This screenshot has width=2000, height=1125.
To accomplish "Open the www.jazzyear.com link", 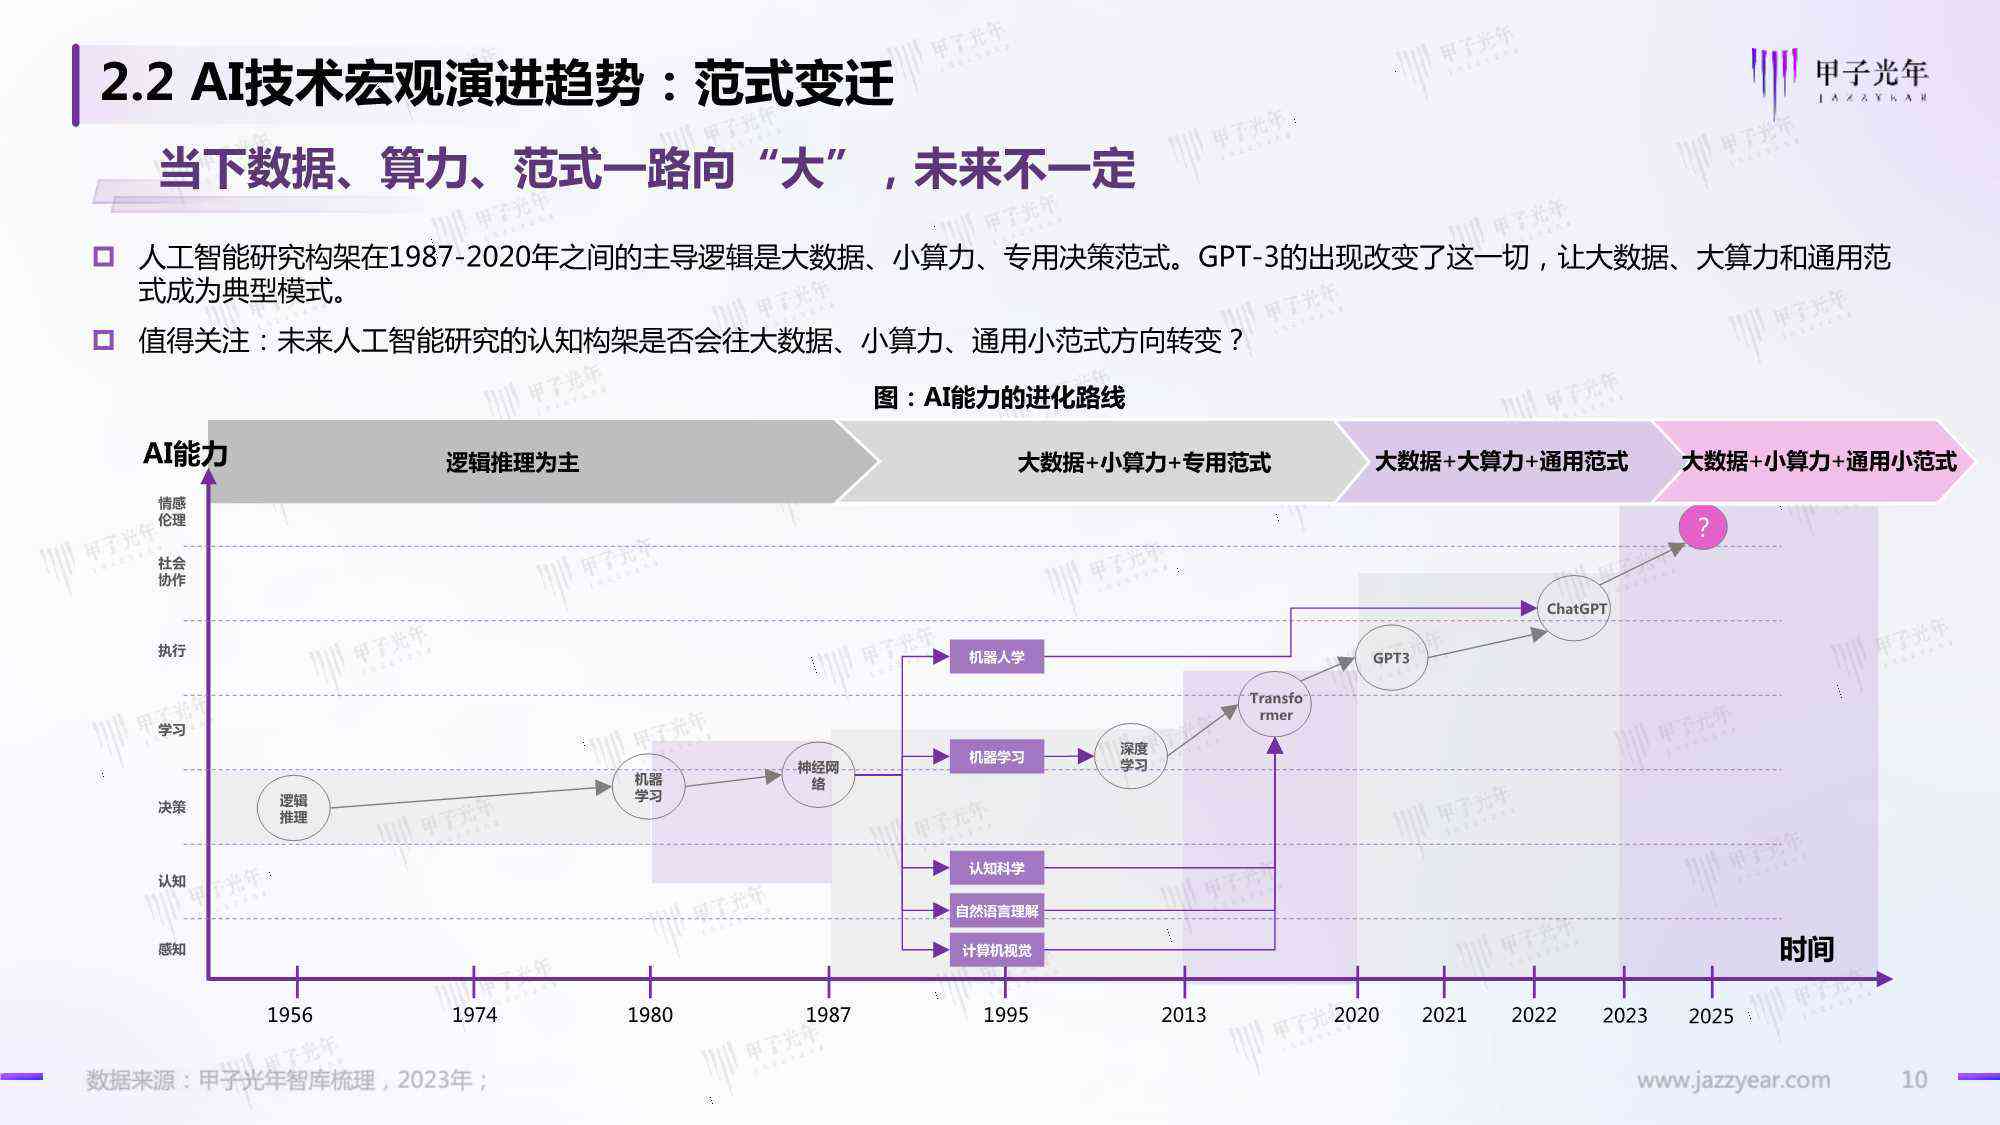I will pyautogui.click(x=1733, y=1080).
